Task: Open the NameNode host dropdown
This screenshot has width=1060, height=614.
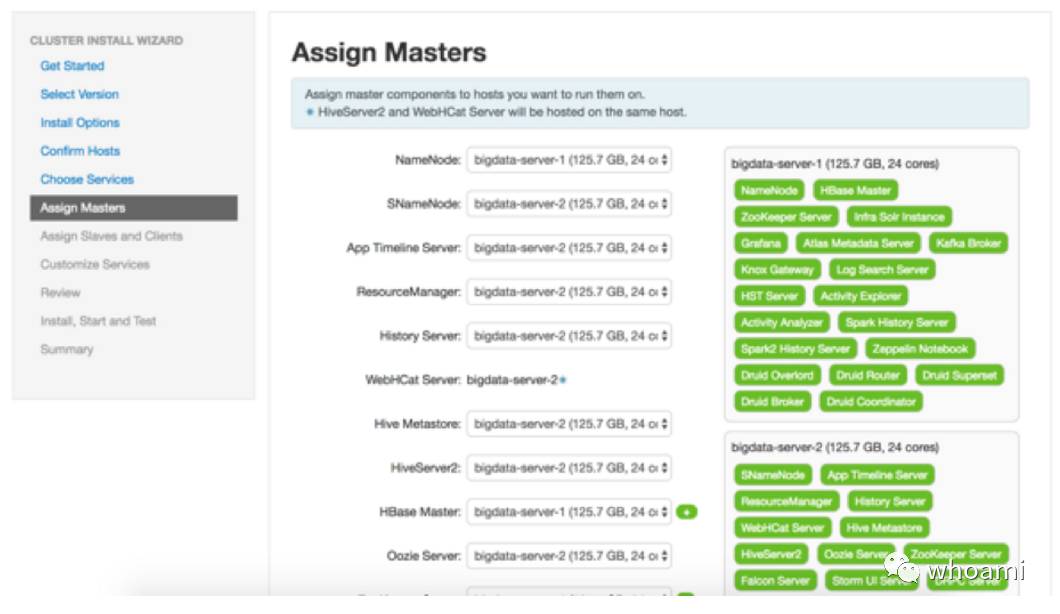Action: click(569, 159)
